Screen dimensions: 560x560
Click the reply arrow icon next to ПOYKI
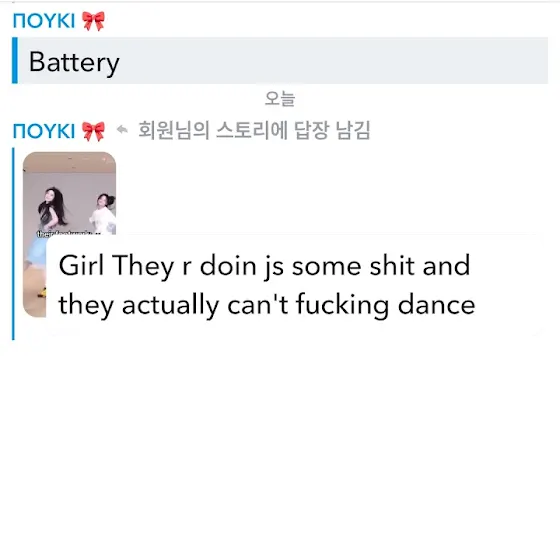coord(122,130)
